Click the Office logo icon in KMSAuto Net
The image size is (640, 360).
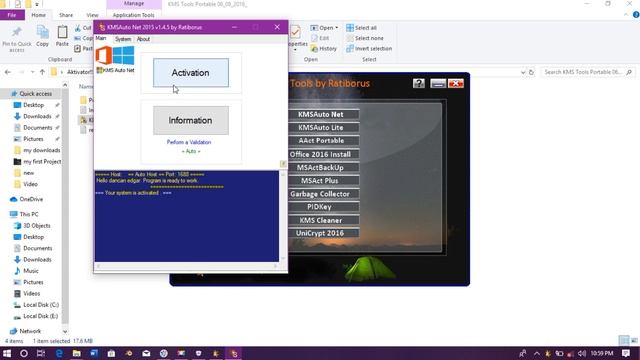tap(104, 56)
